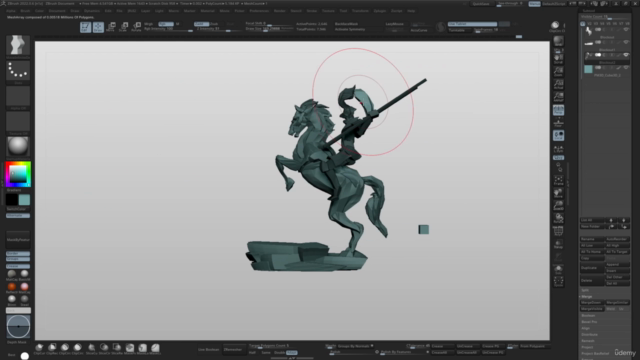
Task: Toggle Perspective view button
Action: click(x=558, y=110)
